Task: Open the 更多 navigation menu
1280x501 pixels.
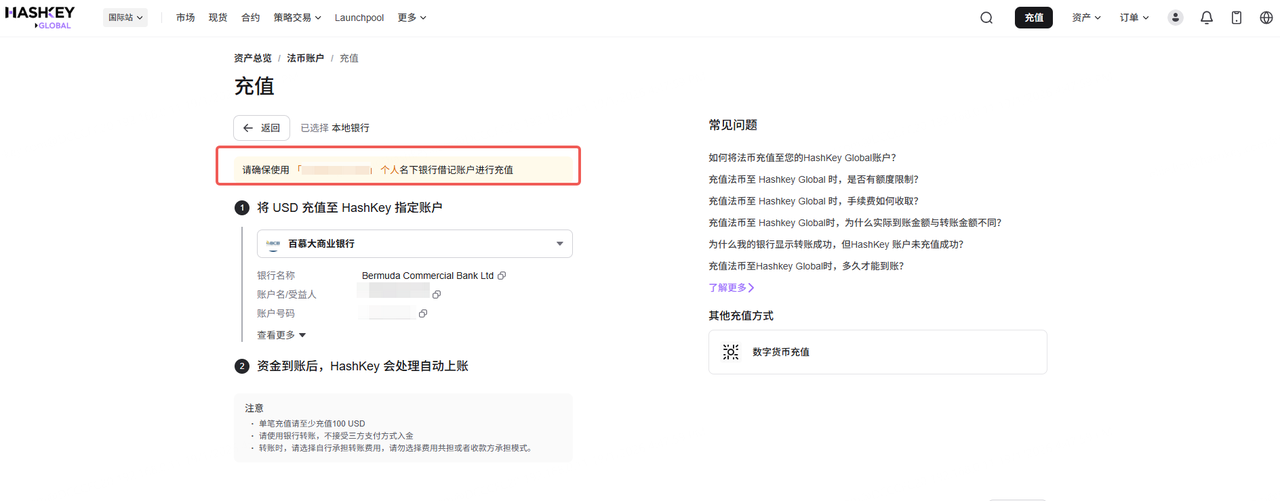Action: click(x=411, y=18)
